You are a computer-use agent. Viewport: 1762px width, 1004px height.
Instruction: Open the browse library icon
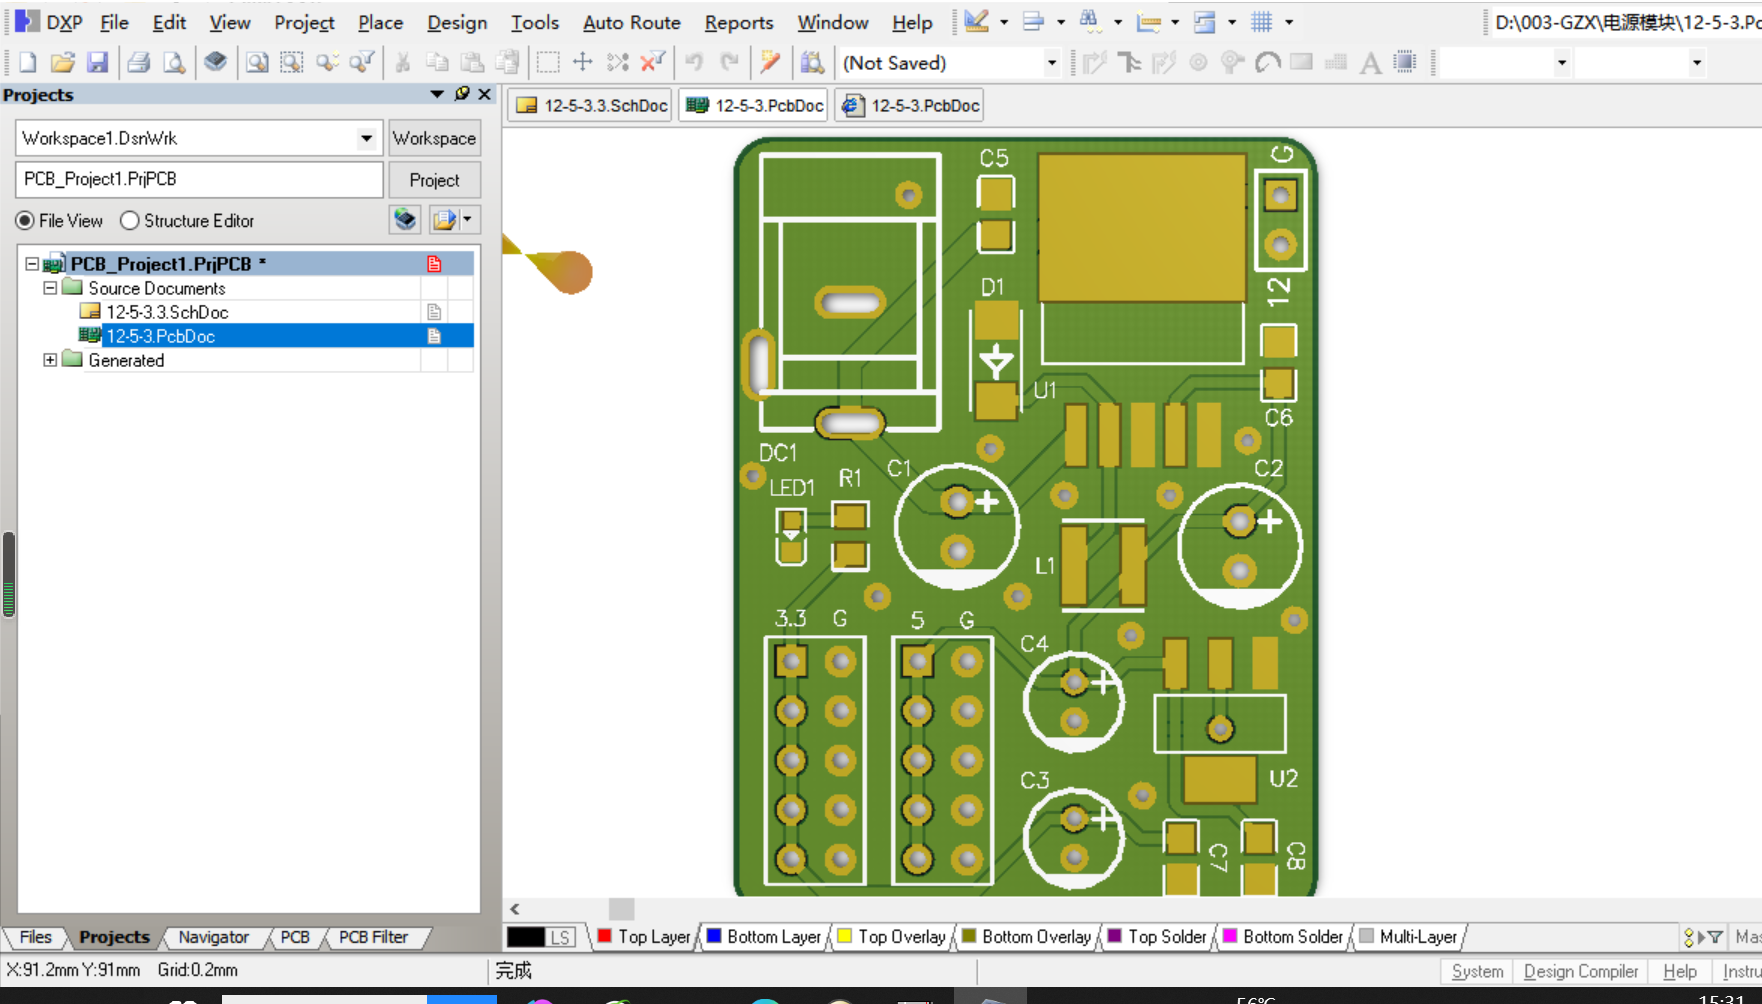point(812,63)
